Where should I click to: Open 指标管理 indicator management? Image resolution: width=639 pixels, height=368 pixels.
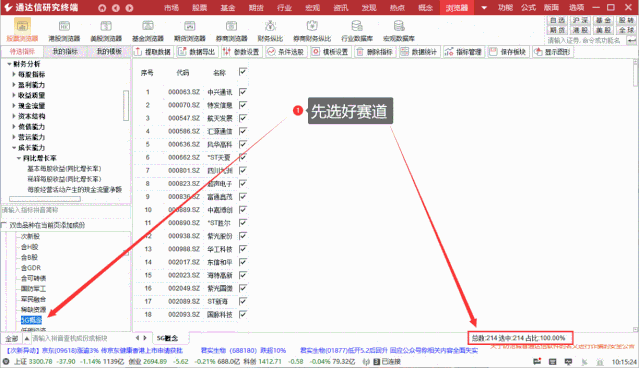(x=463, y=52)
